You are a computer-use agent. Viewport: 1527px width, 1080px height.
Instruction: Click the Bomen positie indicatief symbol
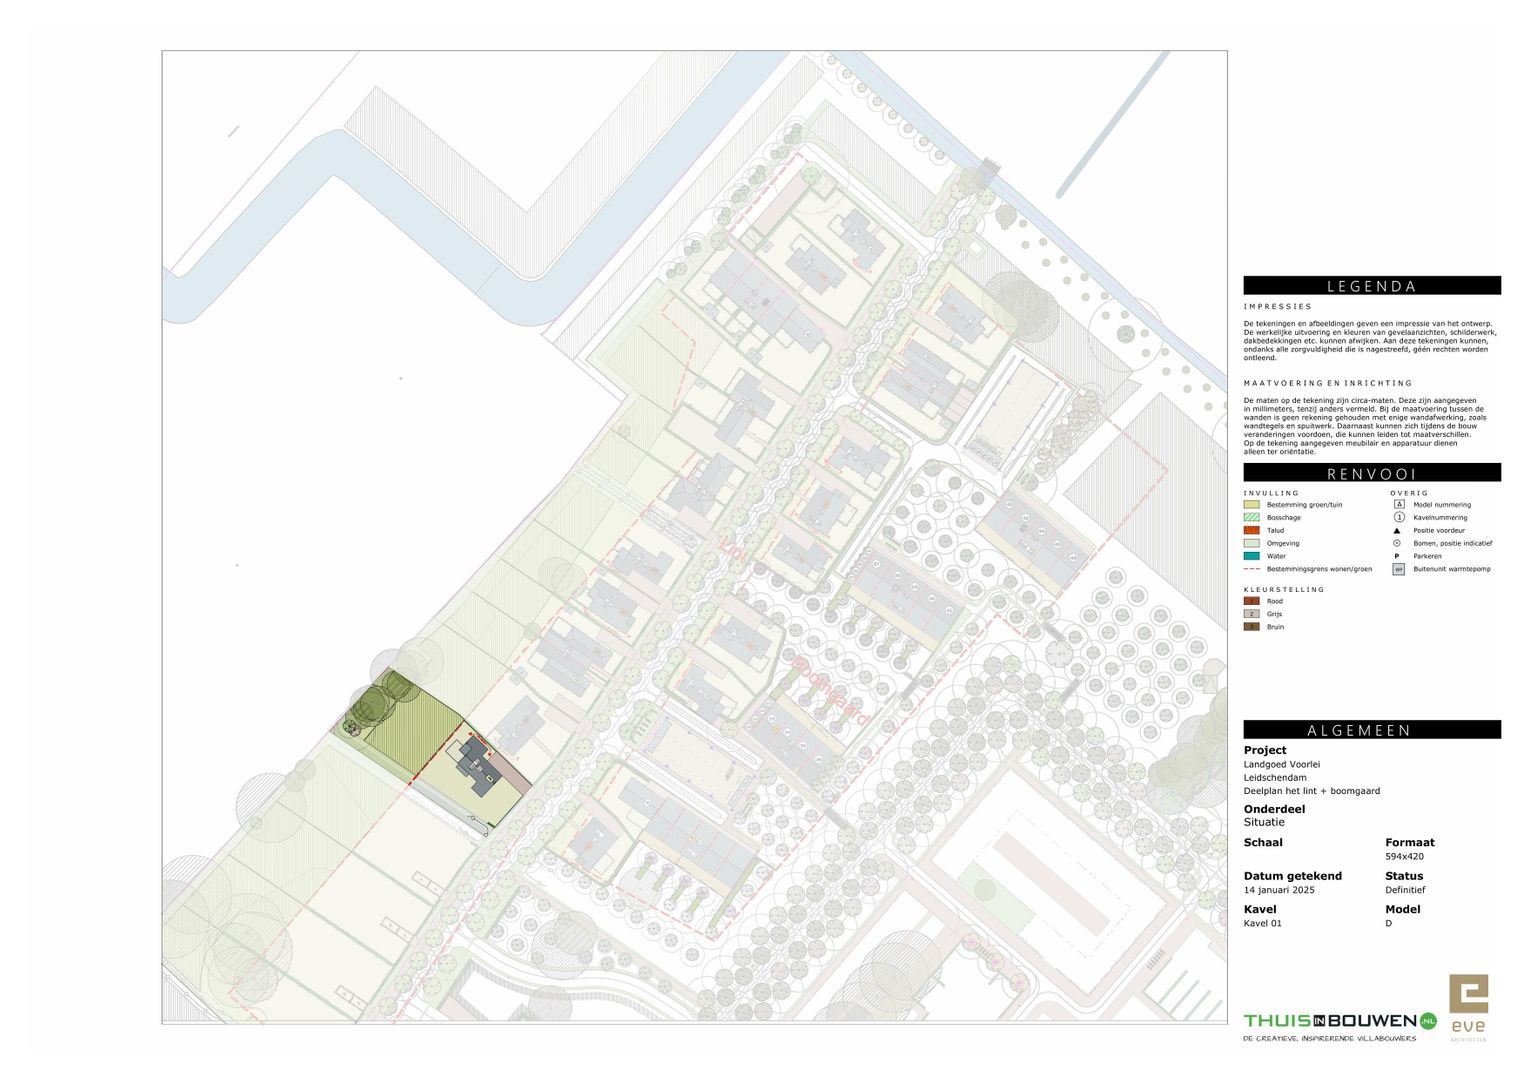(1398, 543)
